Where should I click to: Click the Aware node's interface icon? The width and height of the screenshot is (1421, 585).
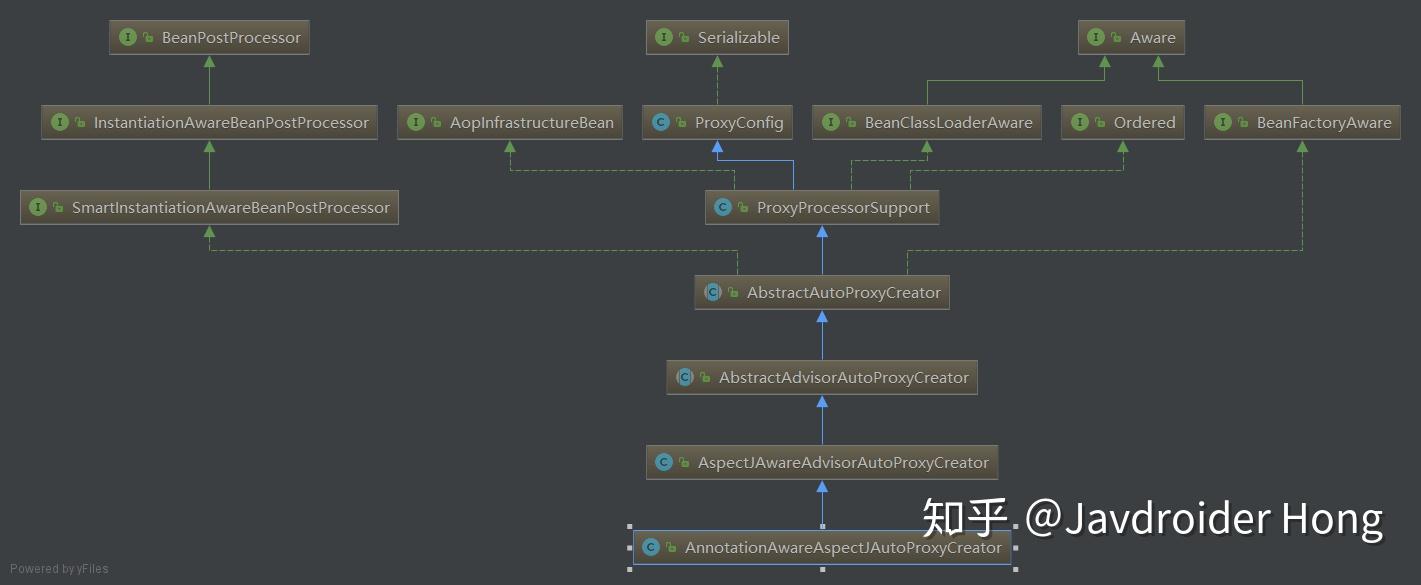[1098, 37]
